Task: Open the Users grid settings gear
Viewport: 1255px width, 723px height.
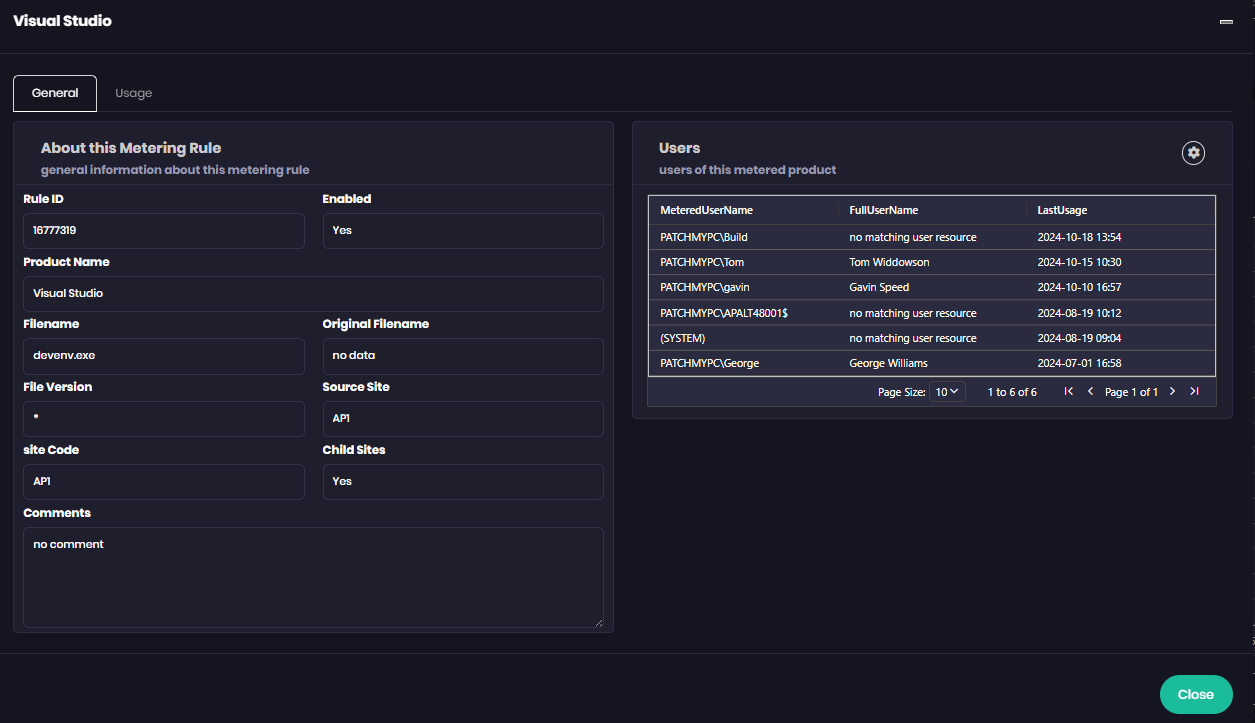Action: tap(1193, 153)
